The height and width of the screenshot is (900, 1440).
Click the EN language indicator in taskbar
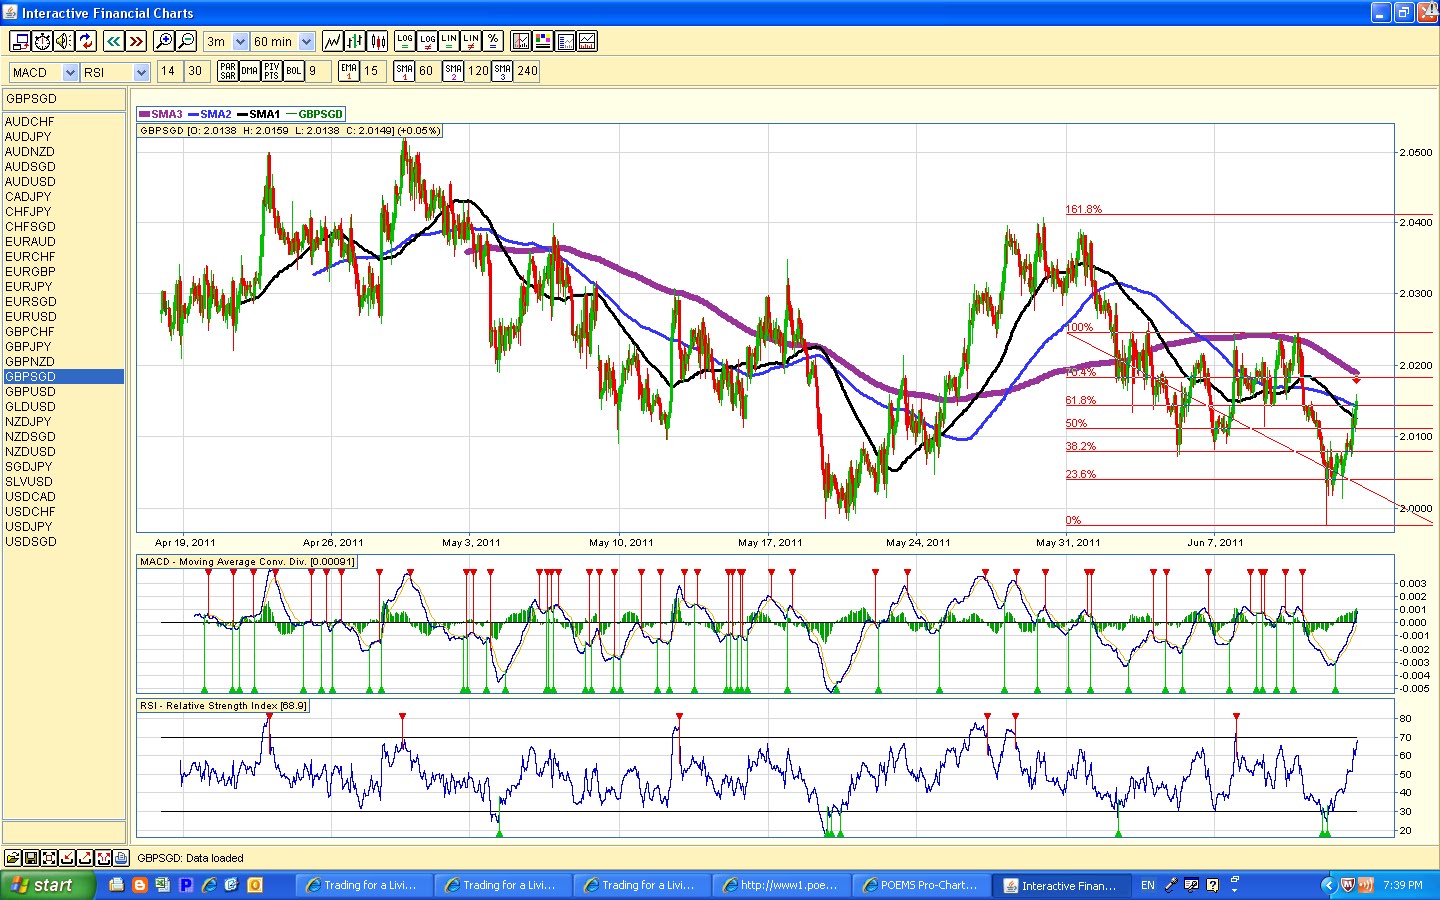tap(1148, 885)
